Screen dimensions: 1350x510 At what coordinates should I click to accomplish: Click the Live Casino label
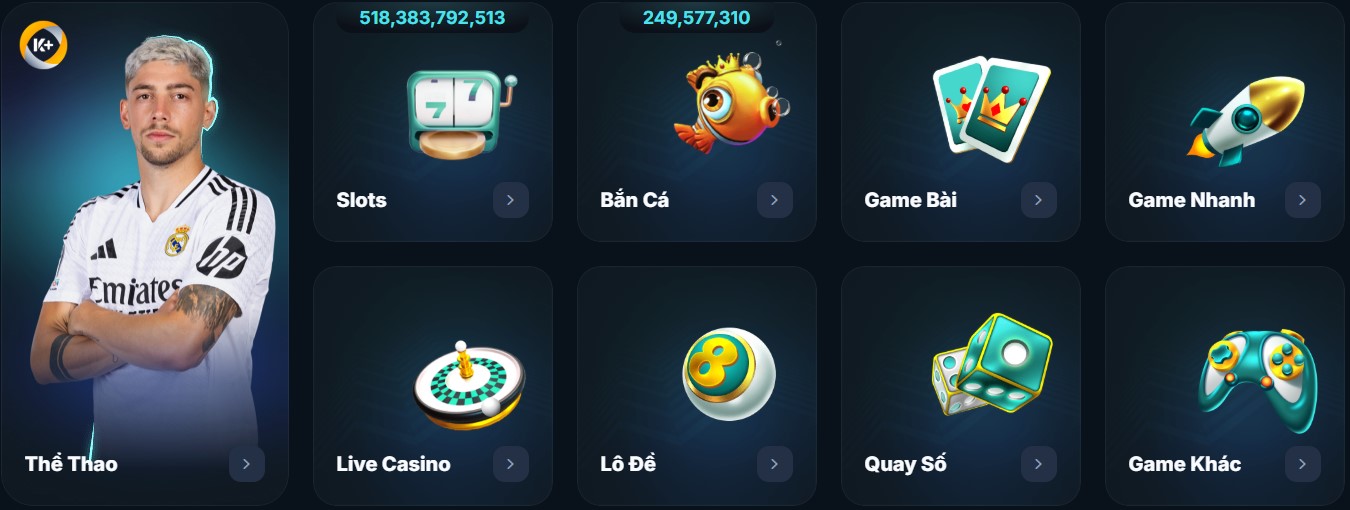pyautogui.click(x=393, y=464)
